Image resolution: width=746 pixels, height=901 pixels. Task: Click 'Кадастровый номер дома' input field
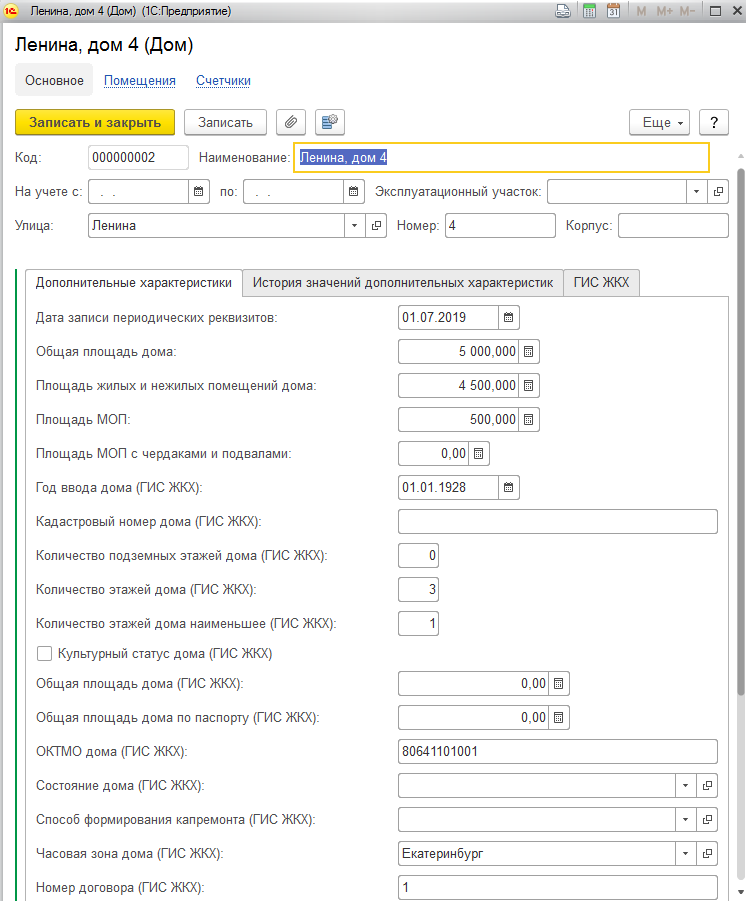point(558,521)
